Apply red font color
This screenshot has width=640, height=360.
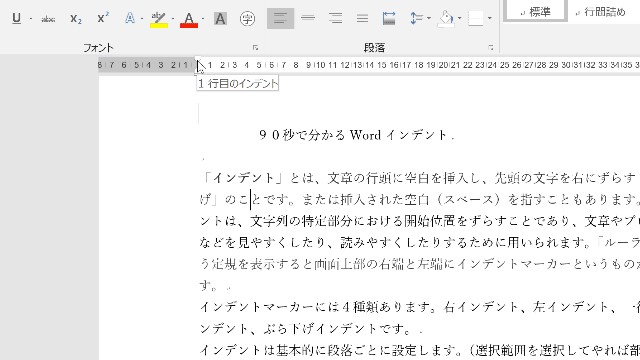pyautogui.click(x=189, y=19)
